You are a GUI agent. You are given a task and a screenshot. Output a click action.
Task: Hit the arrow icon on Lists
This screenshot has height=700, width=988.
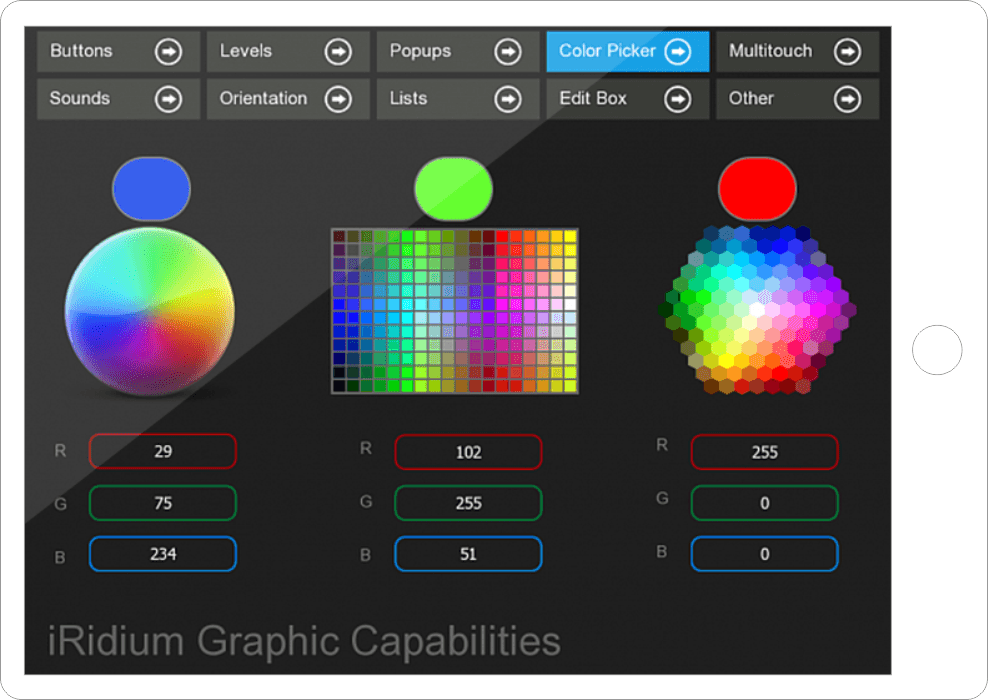[508, 99]
